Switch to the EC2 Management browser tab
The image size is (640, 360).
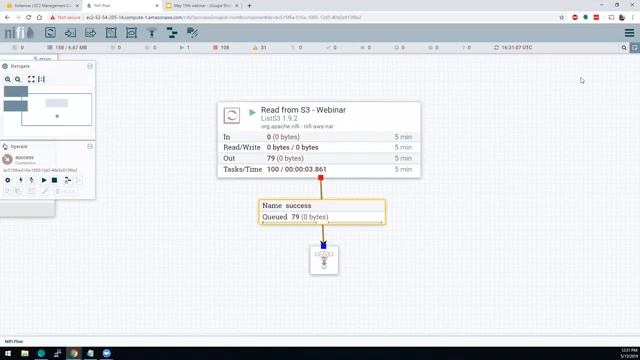(42, 6)
